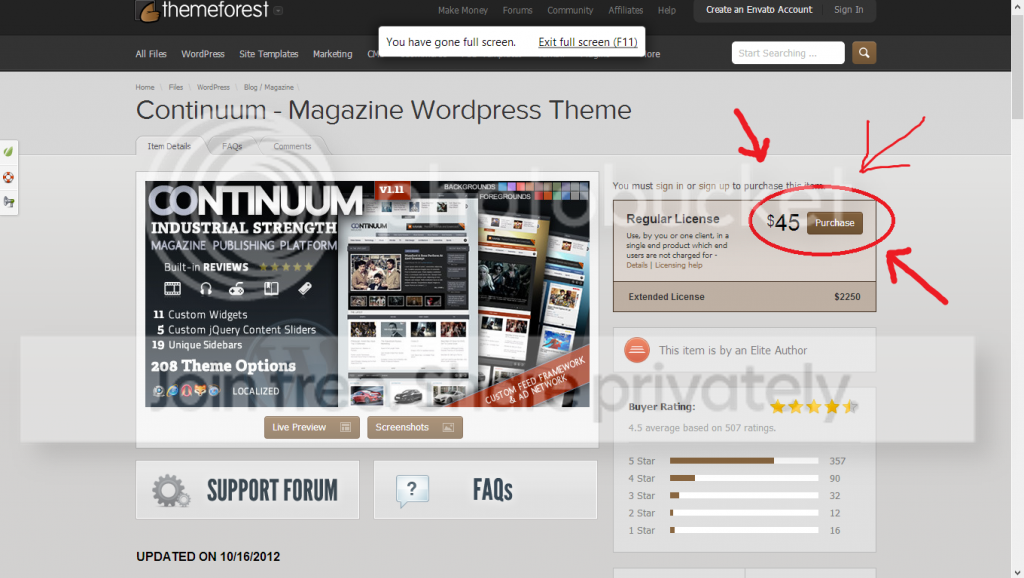Click Exit full screen (F11)

tap(588, 42)
